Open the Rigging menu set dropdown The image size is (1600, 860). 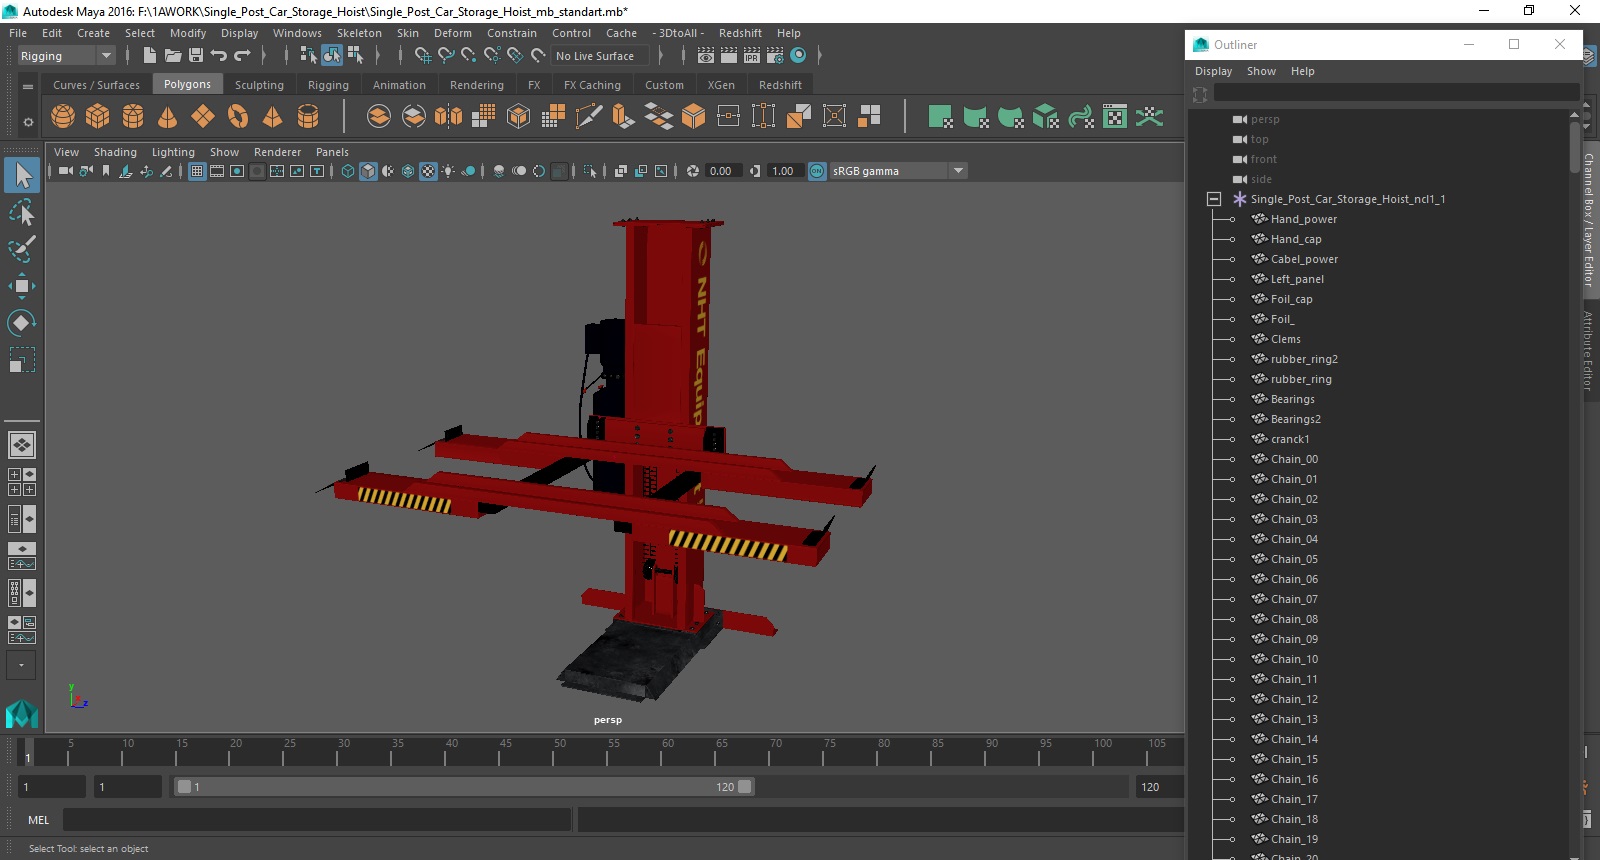point(66,56)
